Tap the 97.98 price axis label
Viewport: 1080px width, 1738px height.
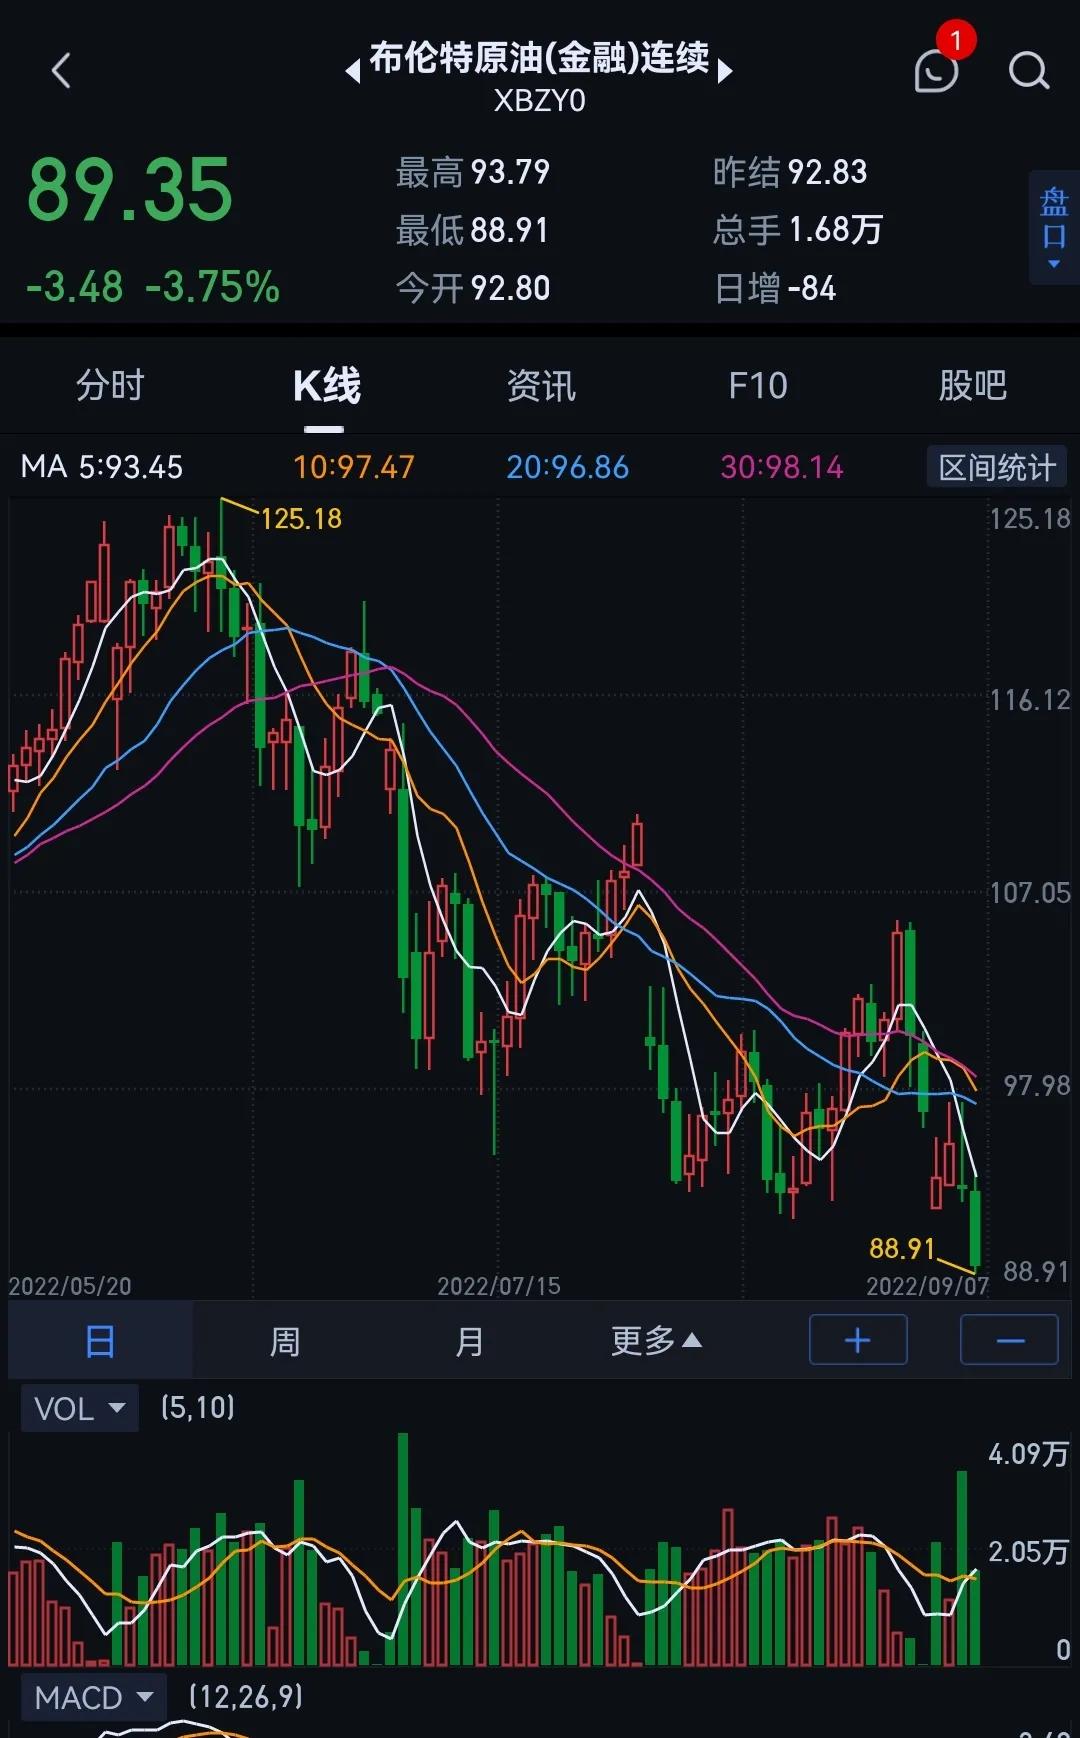tap(1037, 1085)
